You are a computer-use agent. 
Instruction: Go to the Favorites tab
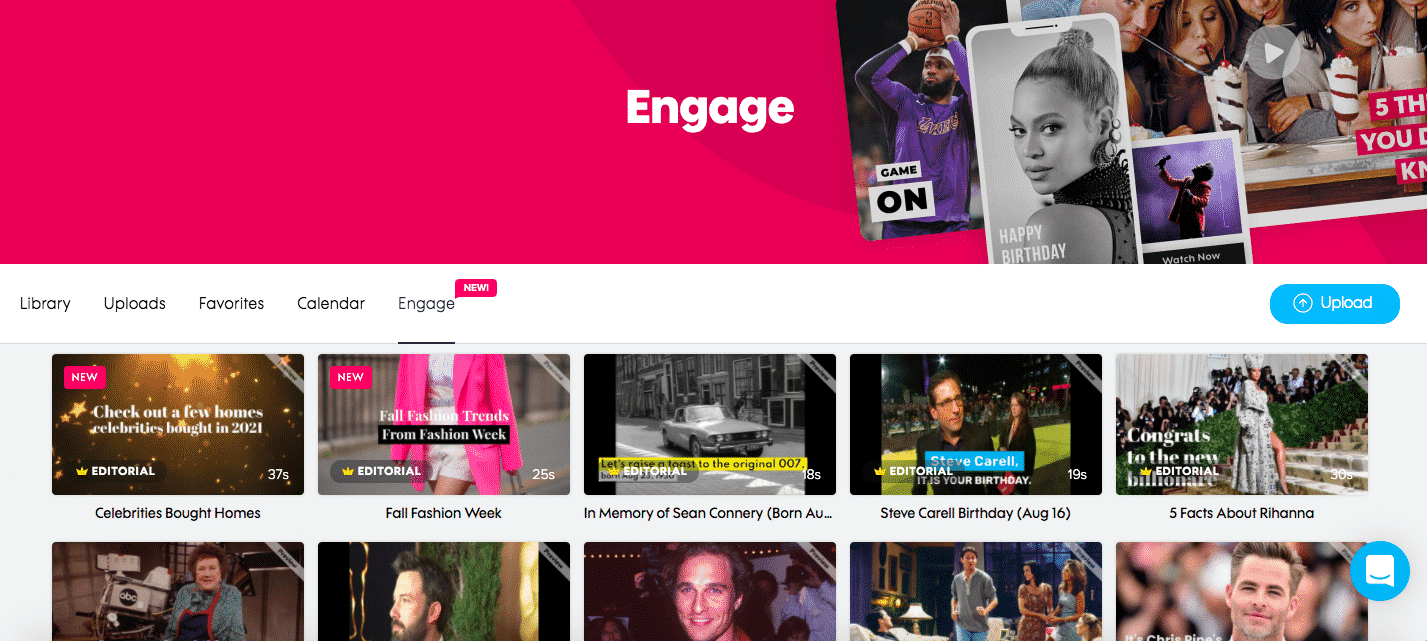click(231, 303)
